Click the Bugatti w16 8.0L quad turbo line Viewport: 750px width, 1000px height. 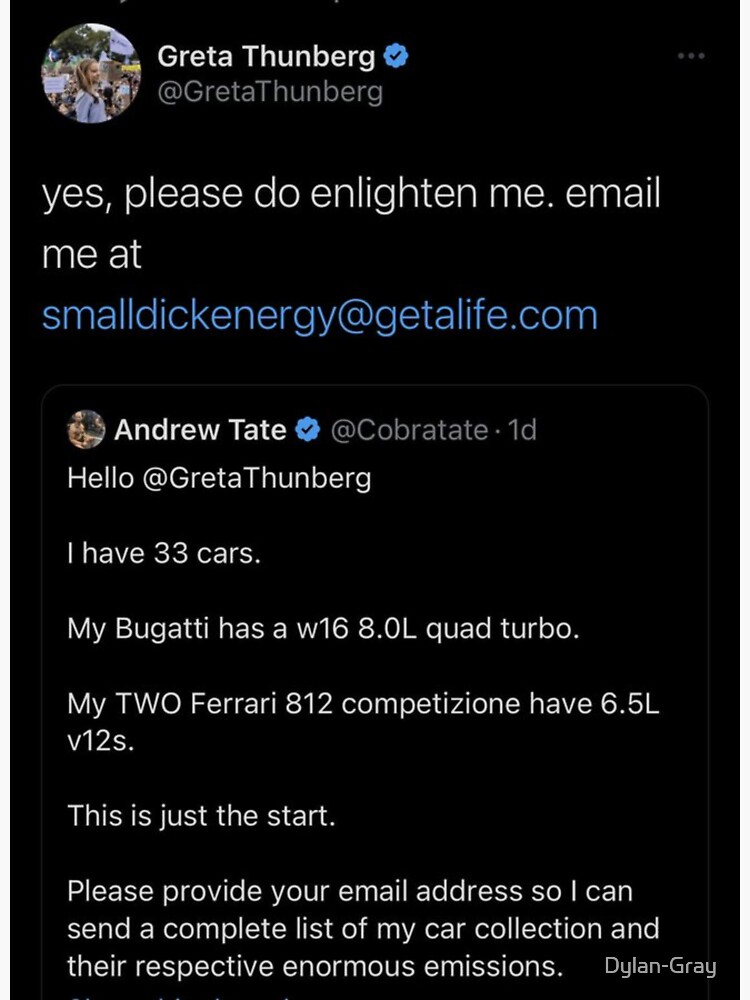pos(323,628)
